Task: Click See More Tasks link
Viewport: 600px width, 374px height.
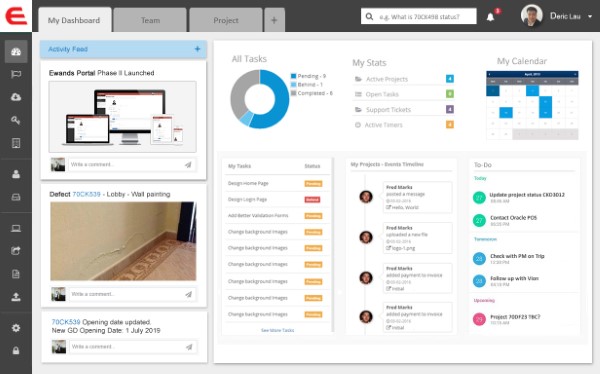Action: coord(277,330)
